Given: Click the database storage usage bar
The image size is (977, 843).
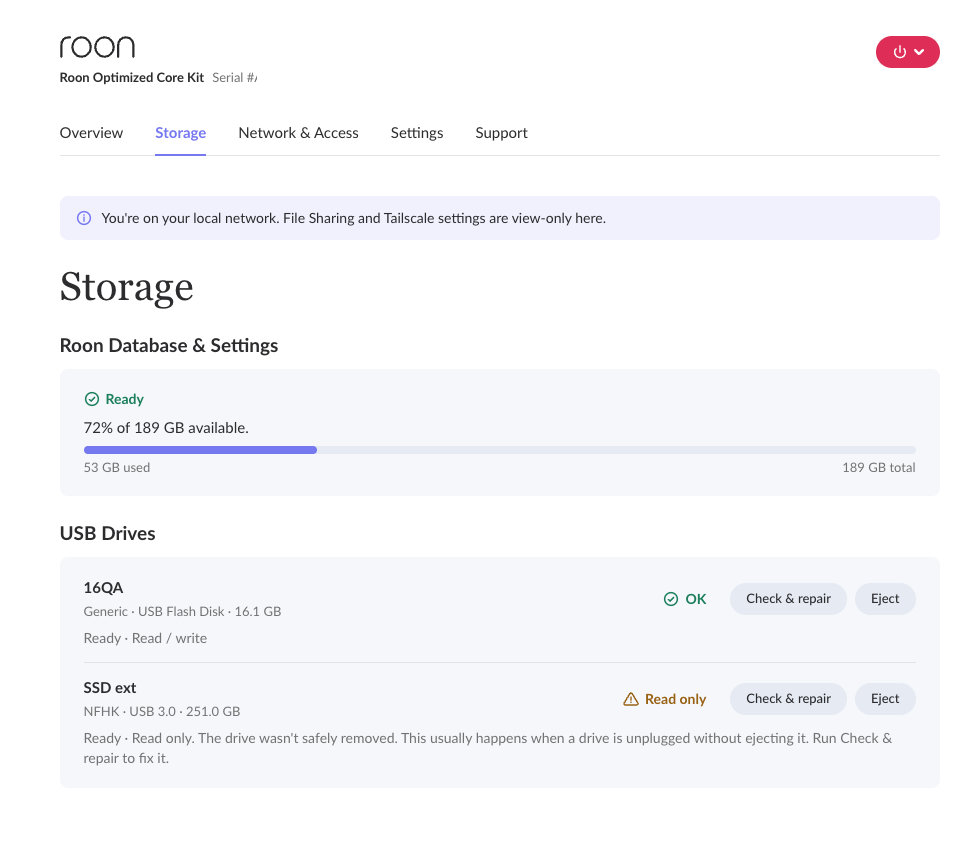Looking at the screenshot, I should (x=500, y=450).
